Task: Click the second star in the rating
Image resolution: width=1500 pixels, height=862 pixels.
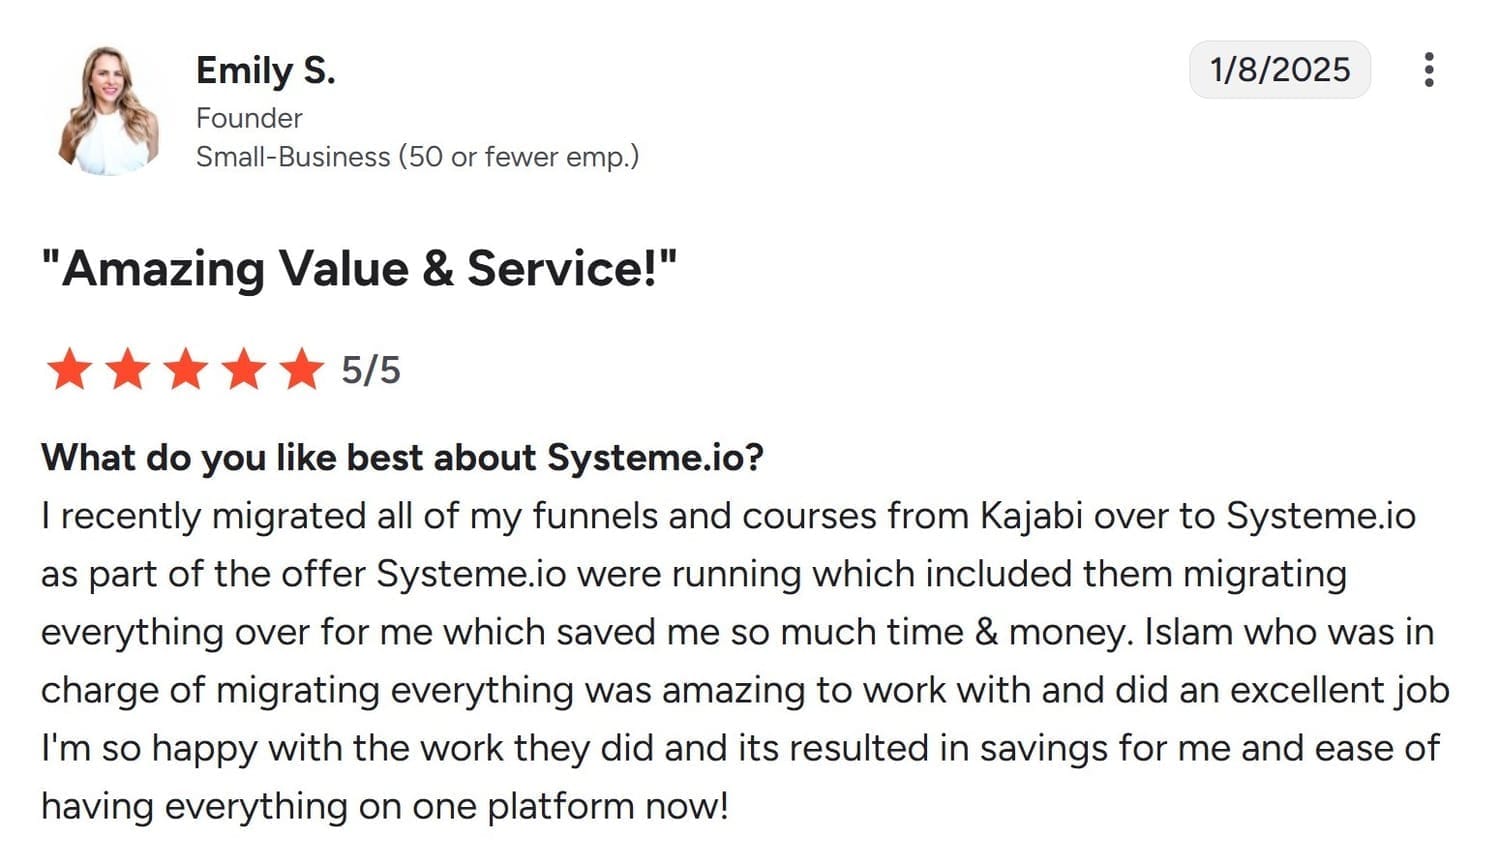Action: [127, 370]
